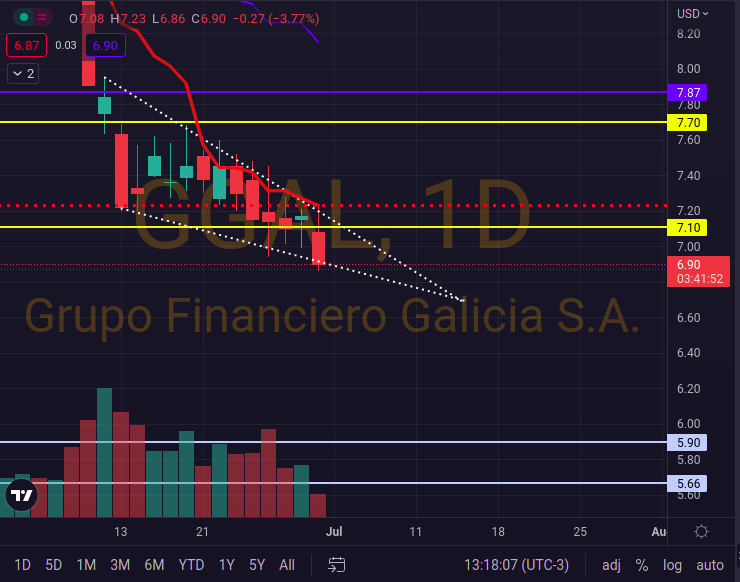Select the YTD time range
The image size is (740, 582).
click(x=191, y=565)
